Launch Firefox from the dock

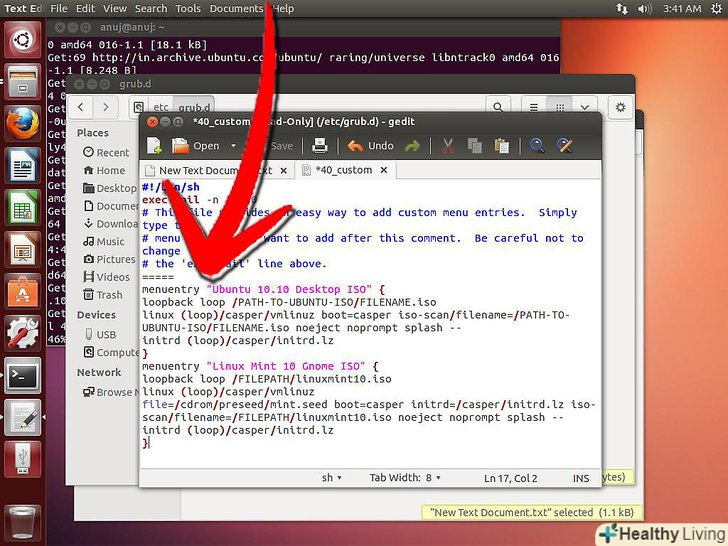(23, 124)
